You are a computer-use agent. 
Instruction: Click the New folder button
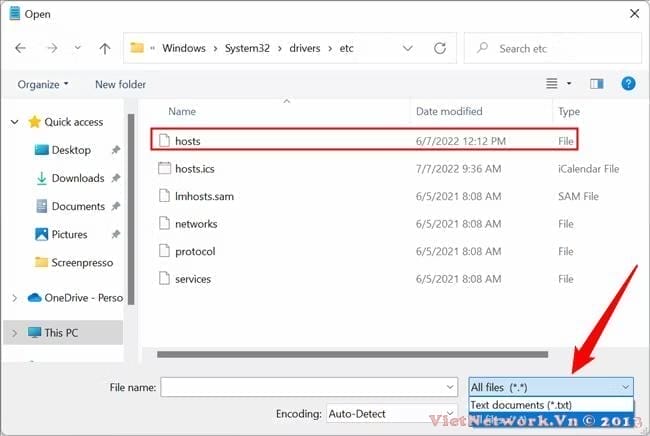click(x=120, y=84)
